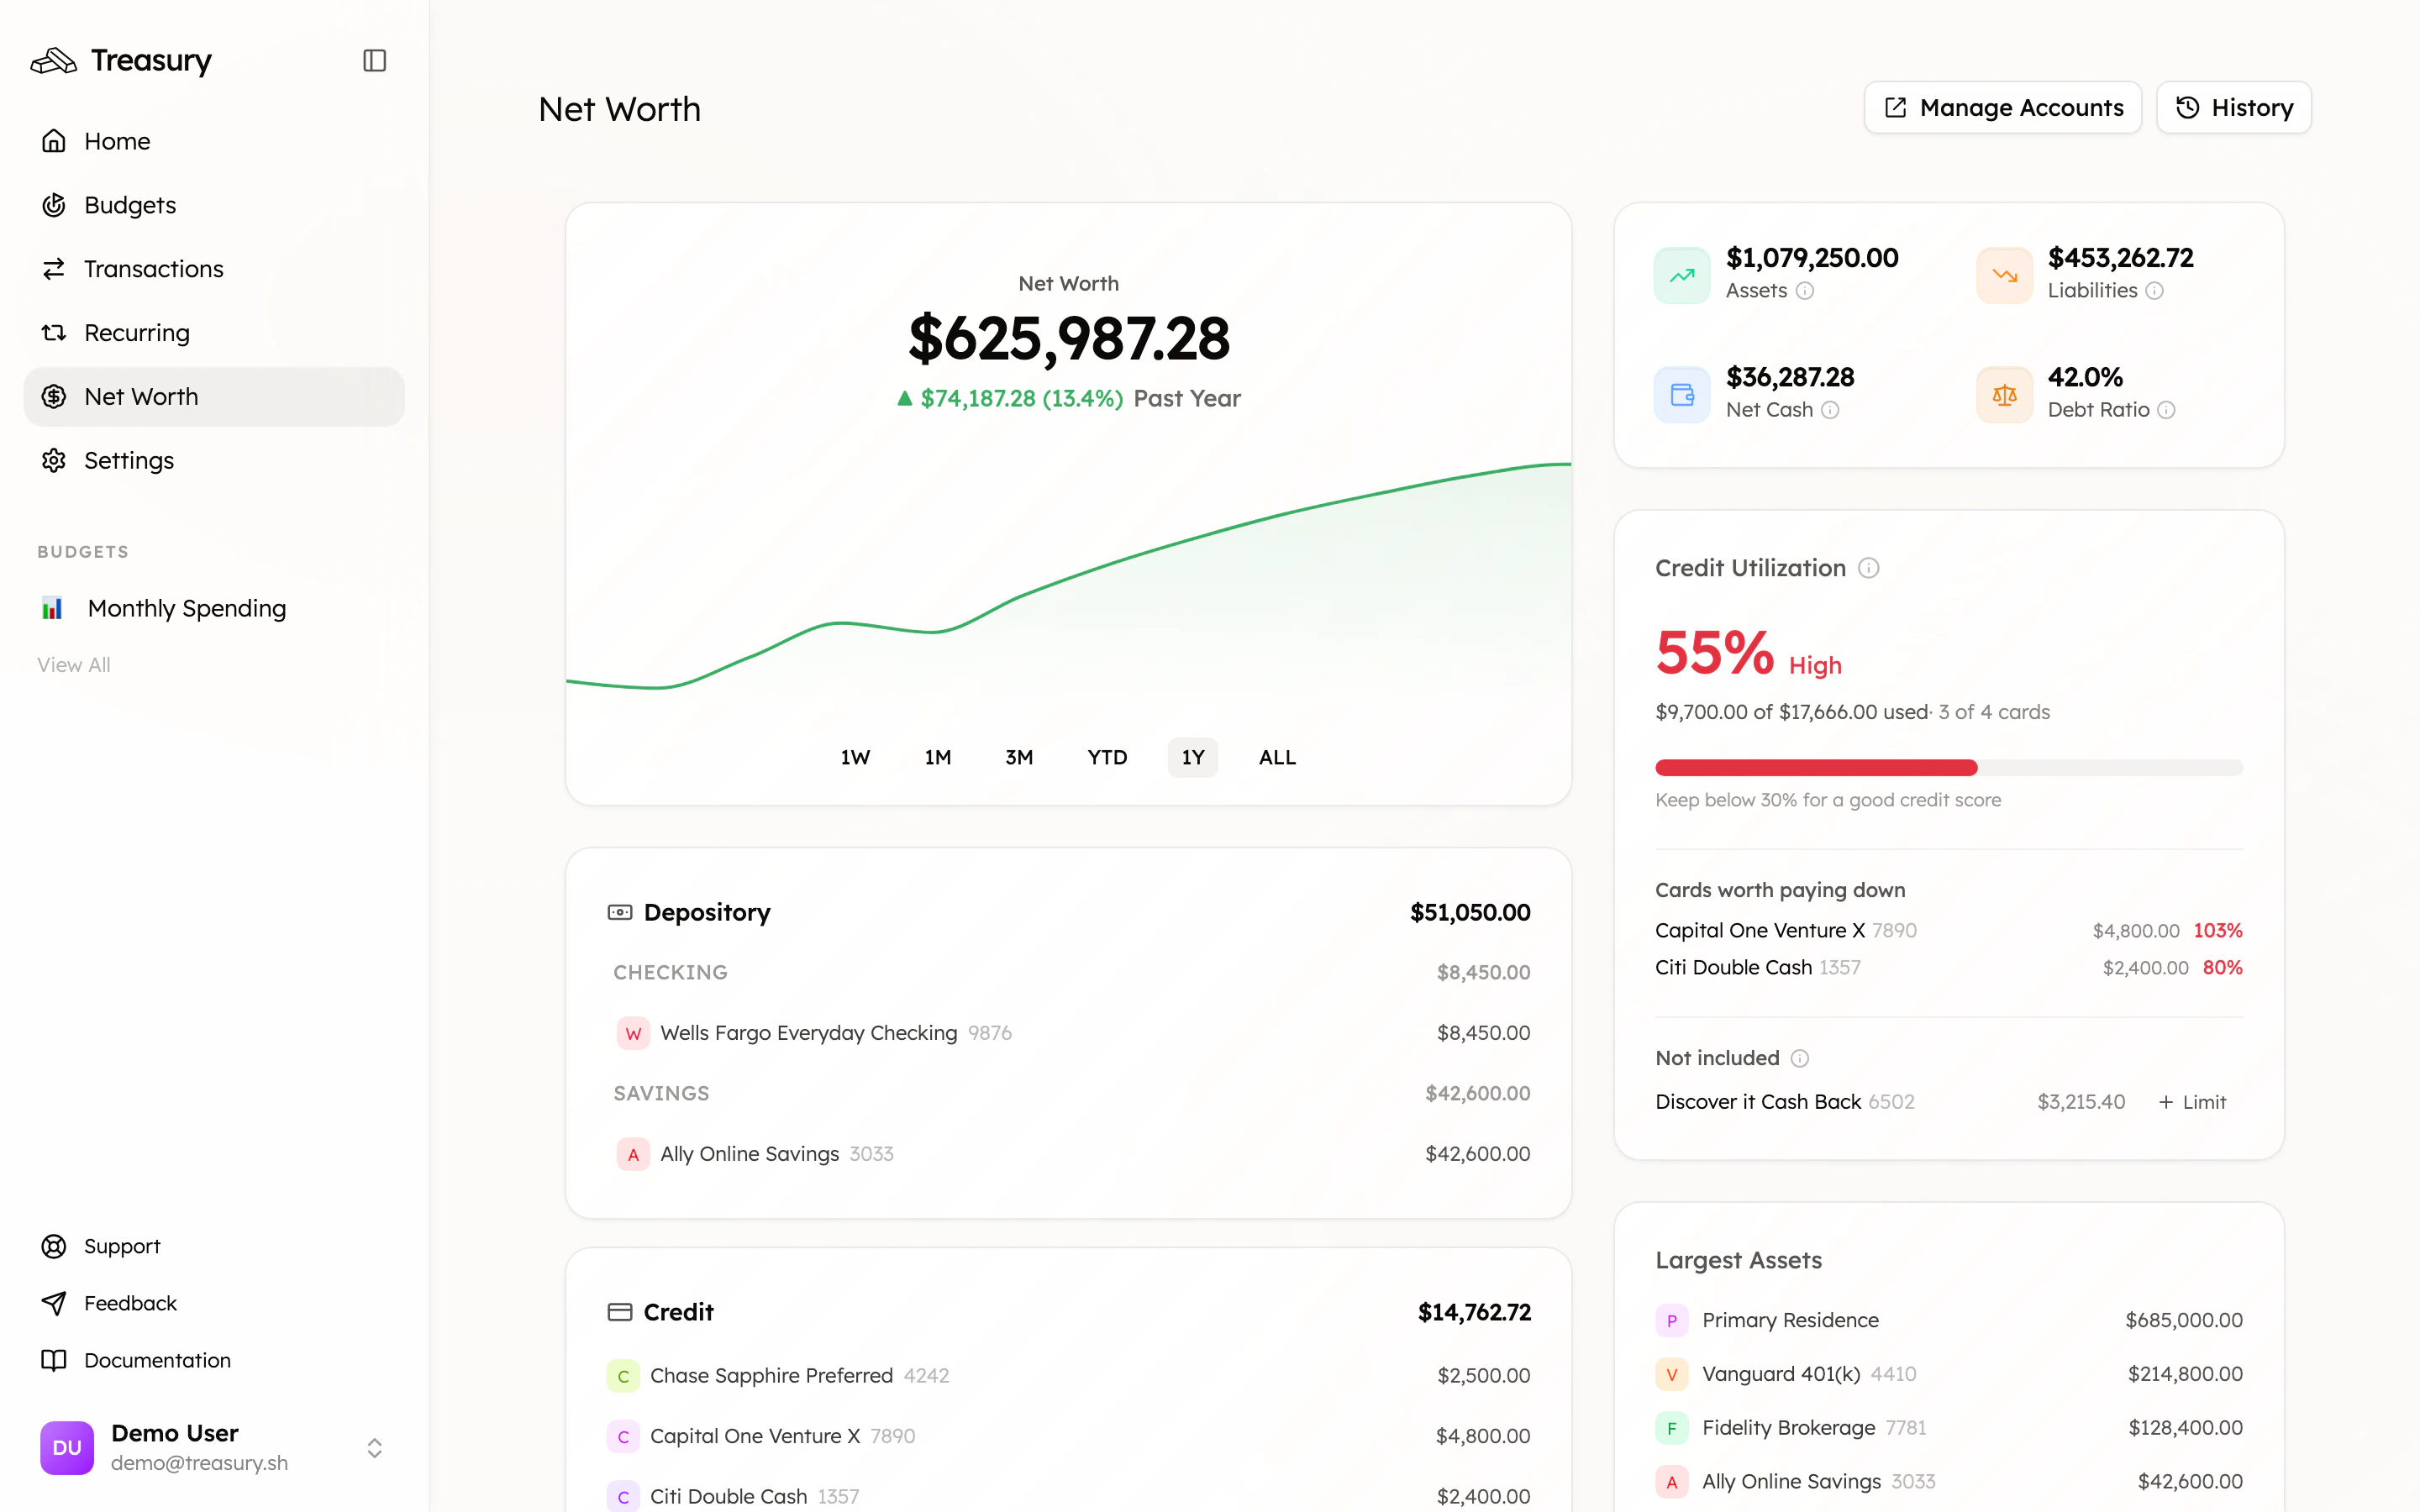Click the blue Net Cash wallet icon
2420x1512 pixels.
click(1682, 395)
